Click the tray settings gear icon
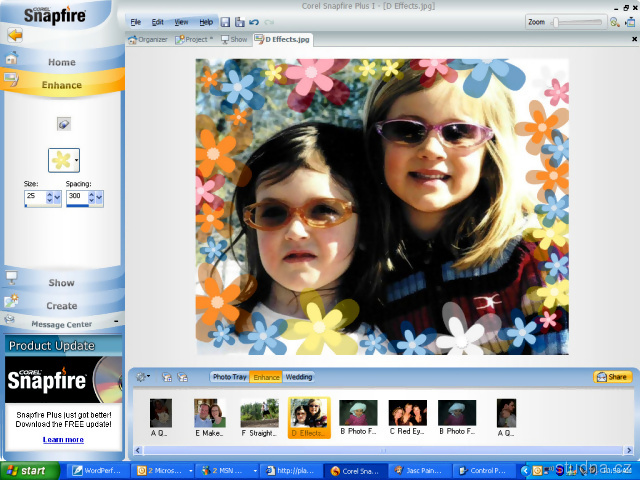 (x=141, y=377)
